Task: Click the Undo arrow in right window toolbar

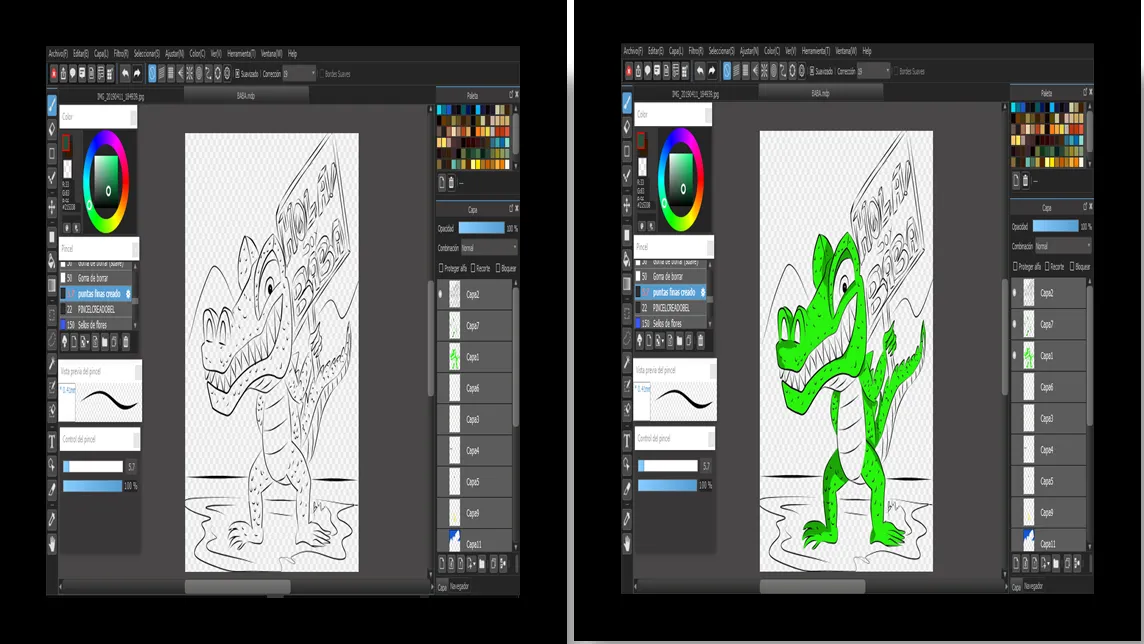Action: coord(699,72)
